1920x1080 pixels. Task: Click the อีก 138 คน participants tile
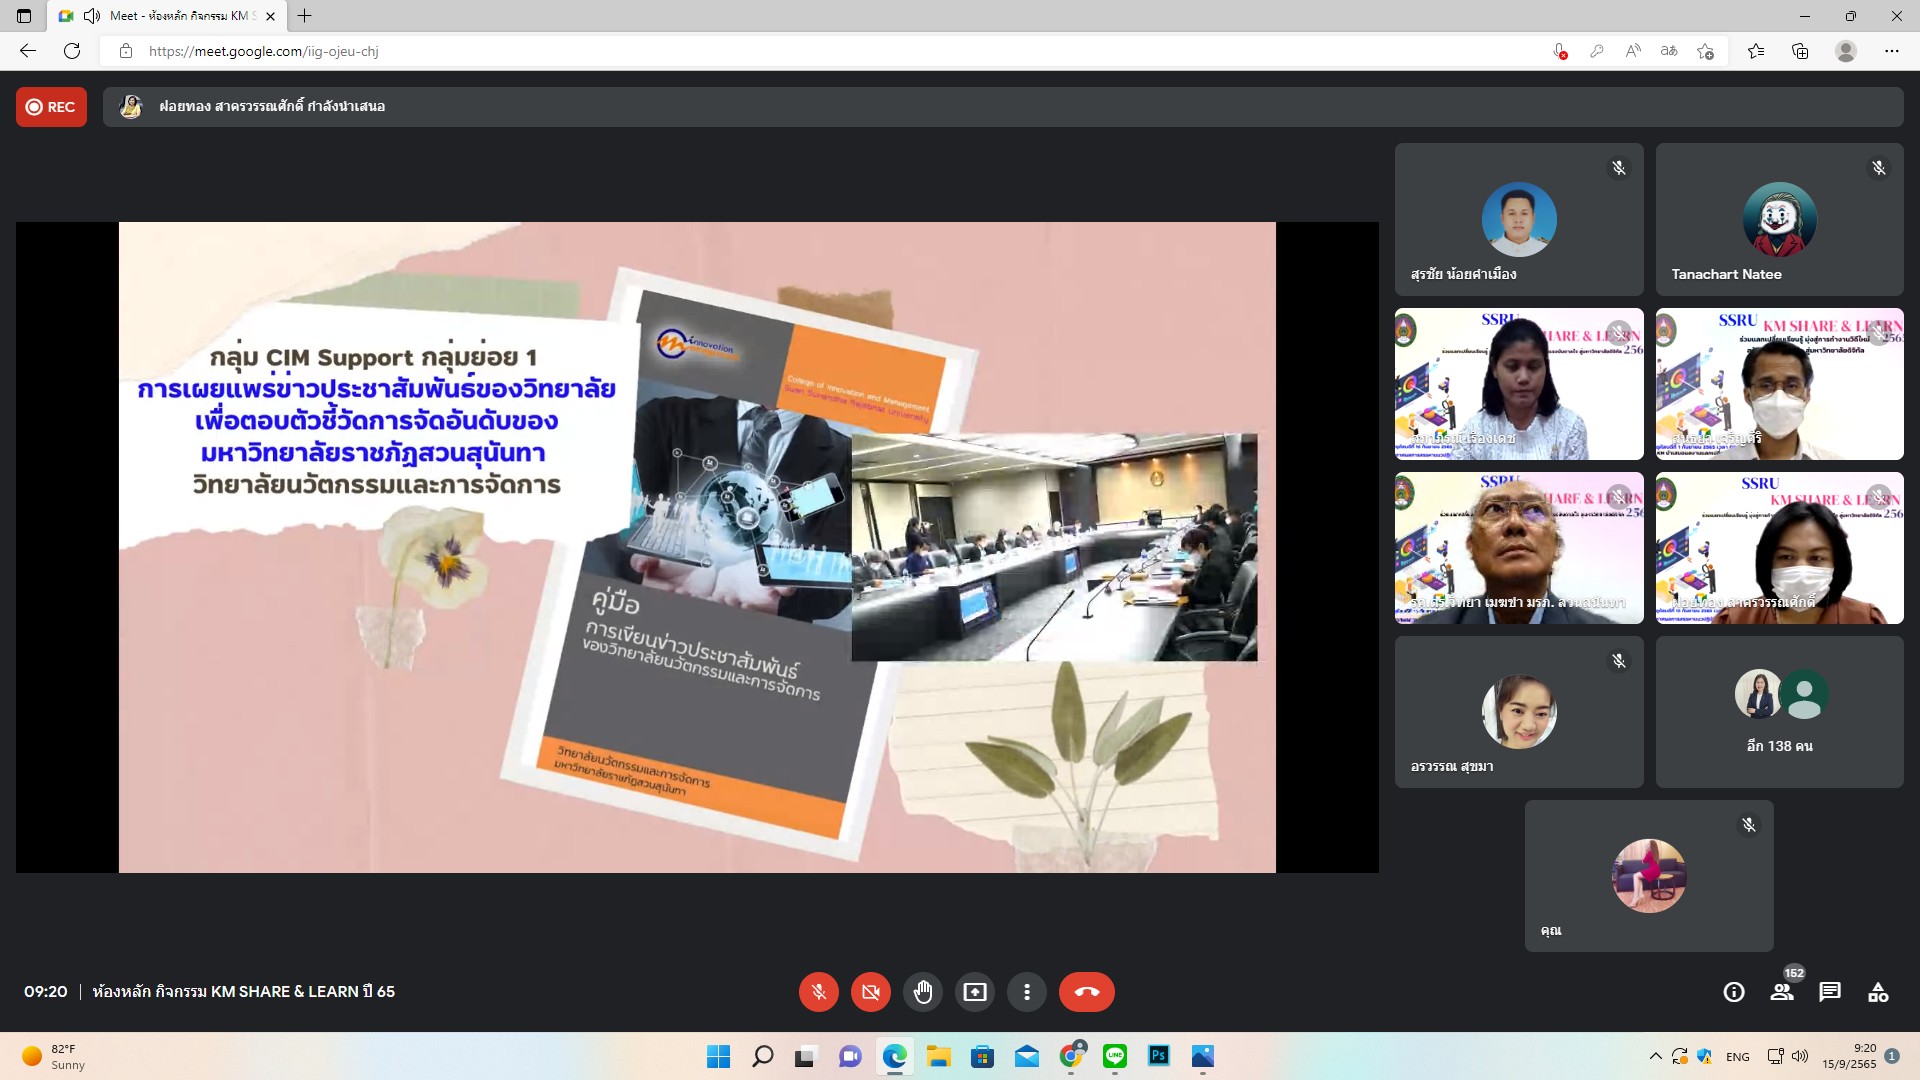[x=1779, y=712]
